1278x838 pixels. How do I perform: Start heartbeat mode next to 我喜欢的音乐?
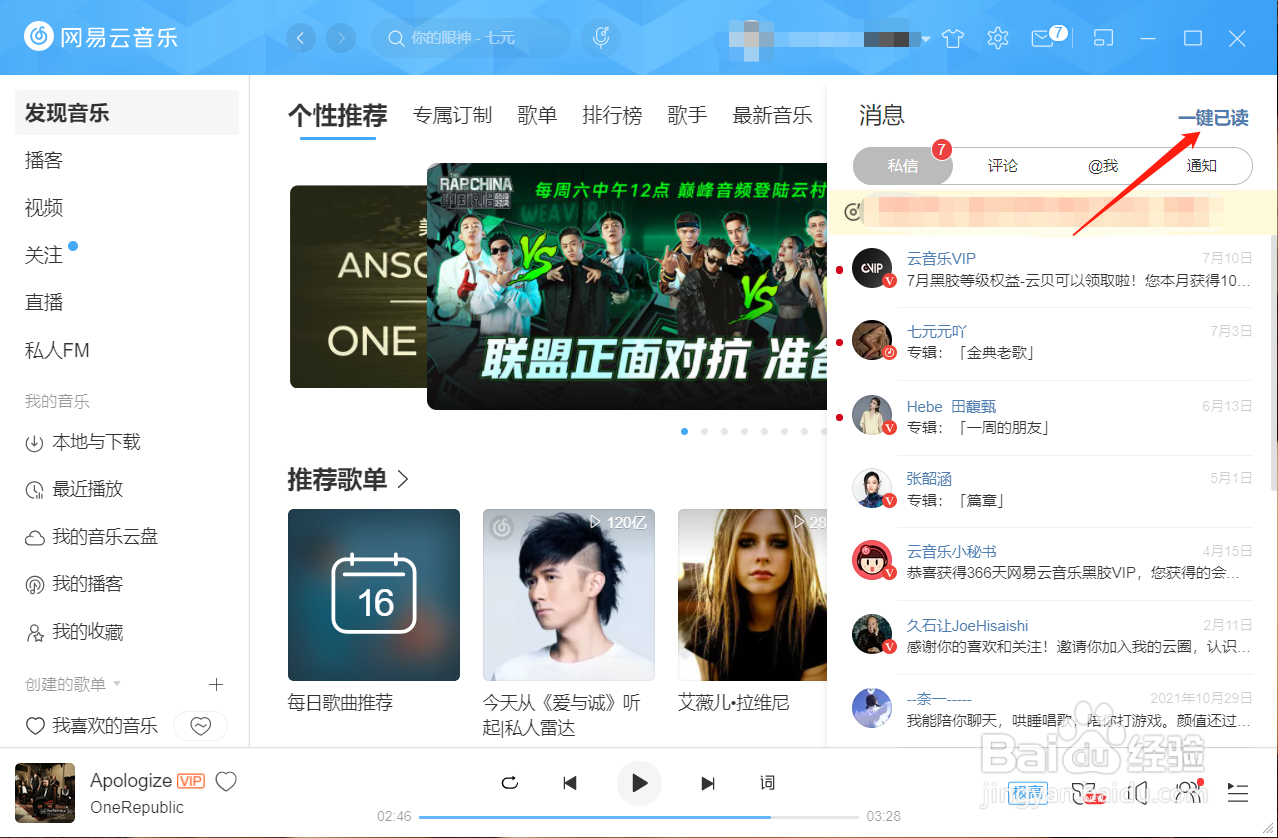(201, 726)
